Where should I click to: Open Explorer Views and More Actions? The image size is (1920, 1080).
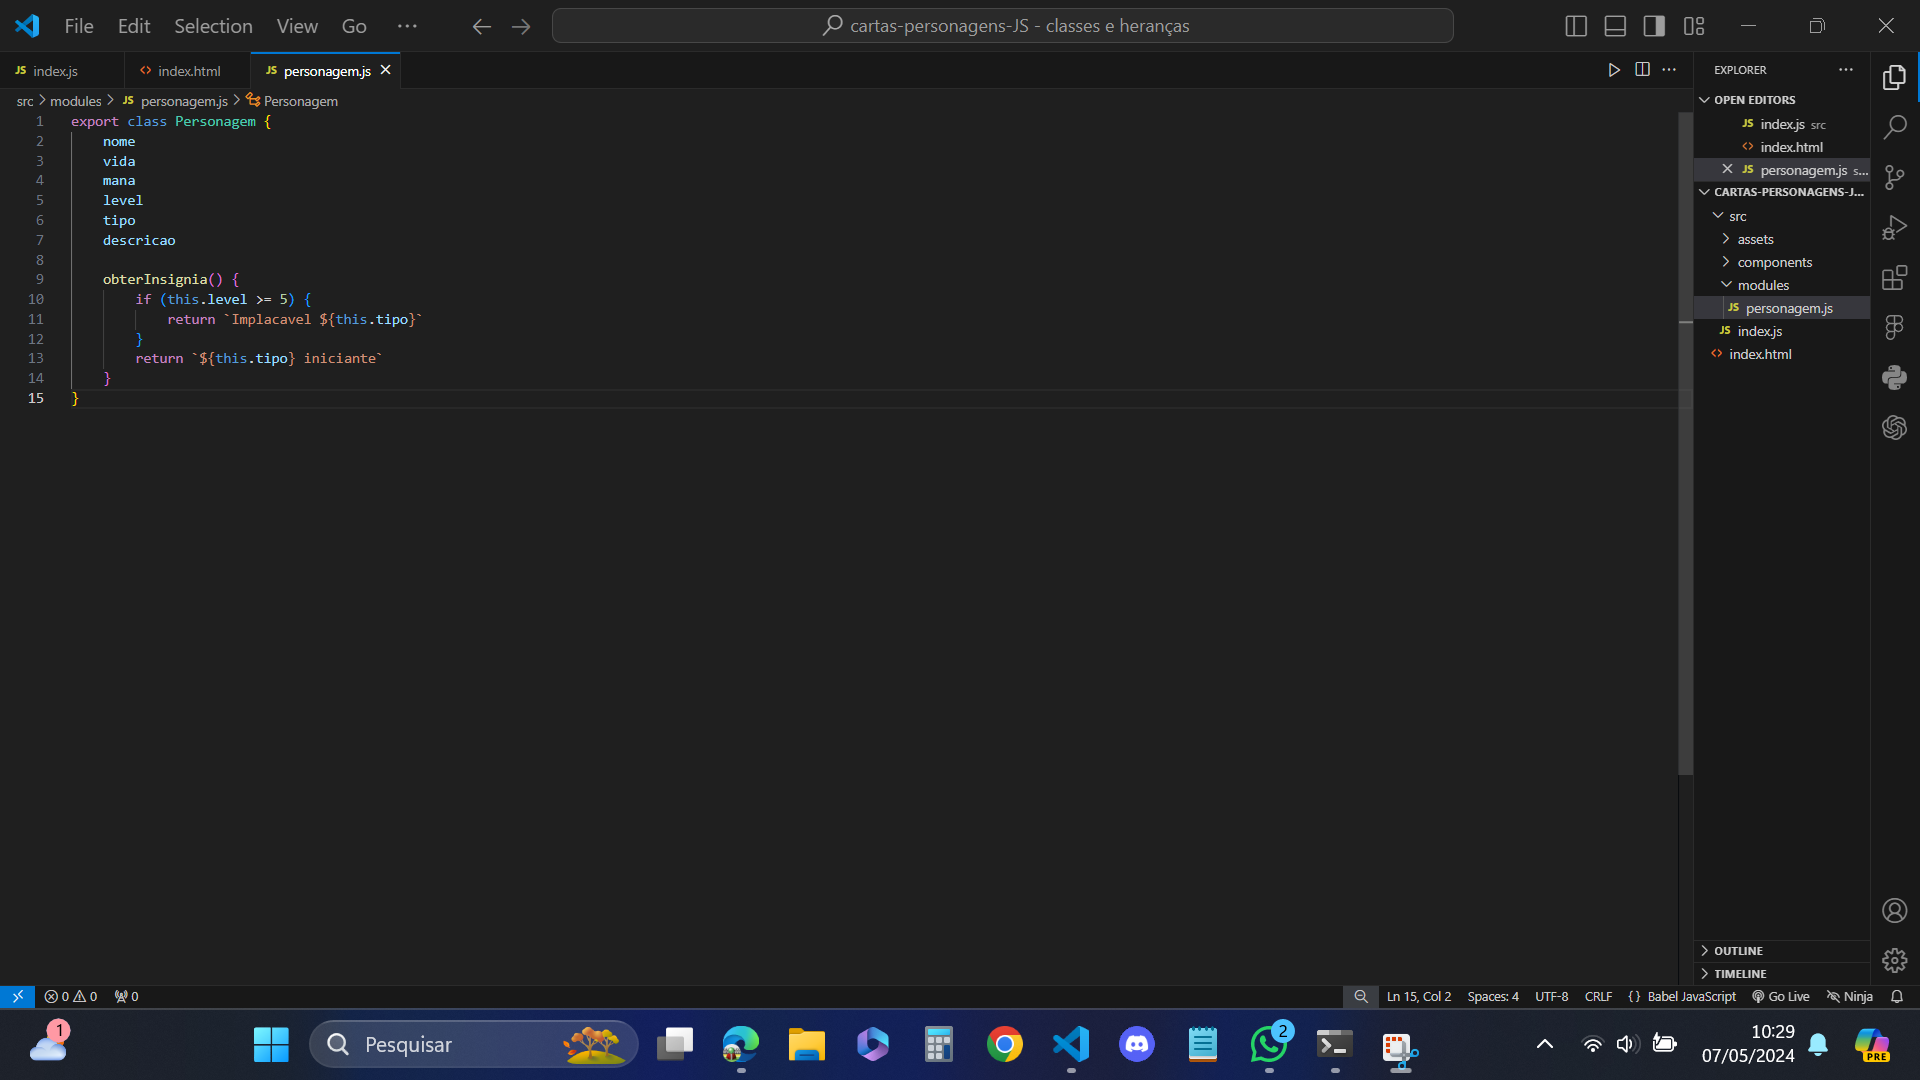click(1846, 70)
